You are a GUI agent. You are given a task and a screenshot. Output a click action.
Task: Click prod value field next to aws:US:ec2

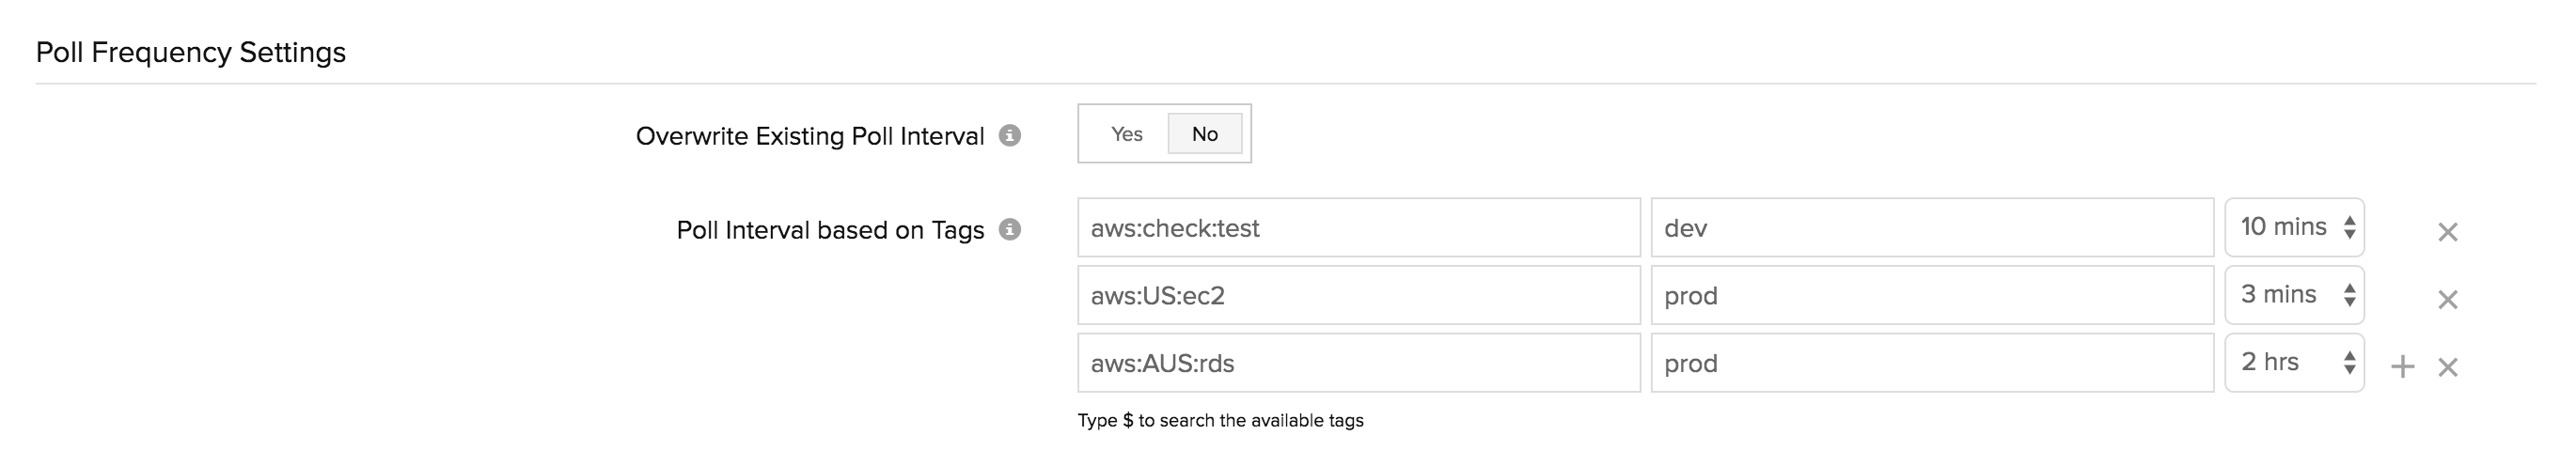[x=1931, y=296]
